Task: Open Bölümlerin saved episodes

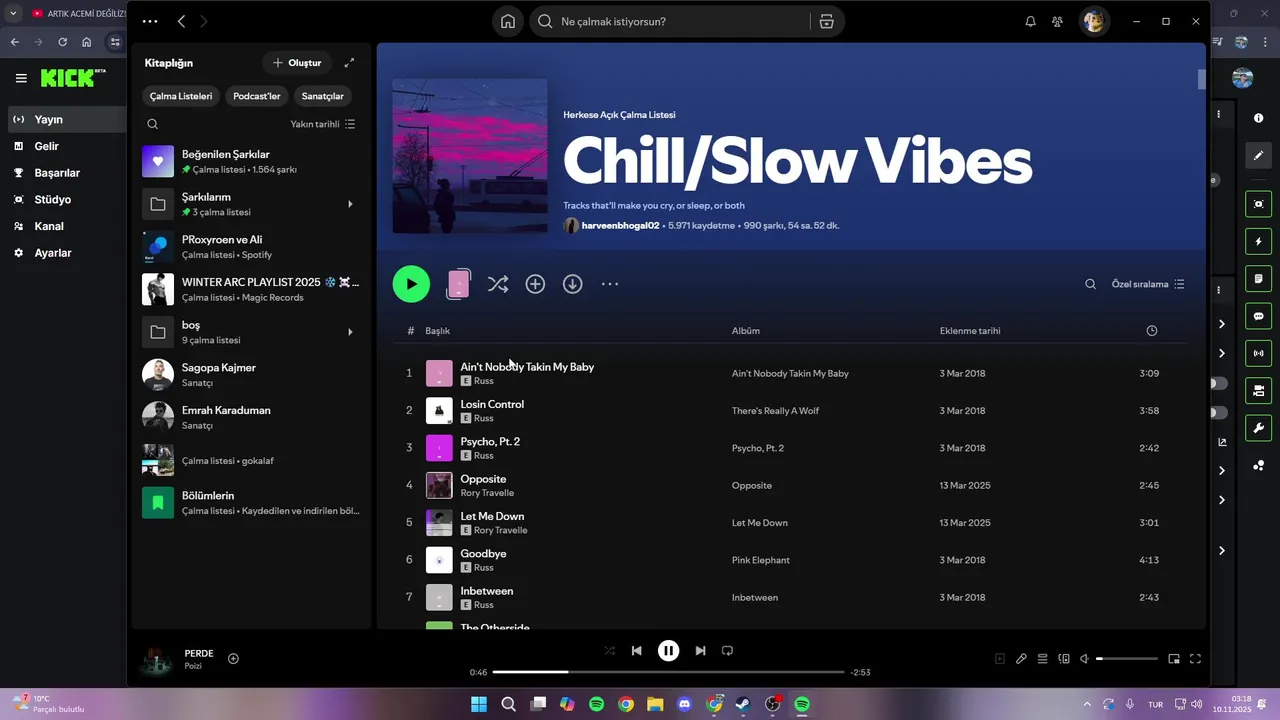Action: click(x=250, y=503)
